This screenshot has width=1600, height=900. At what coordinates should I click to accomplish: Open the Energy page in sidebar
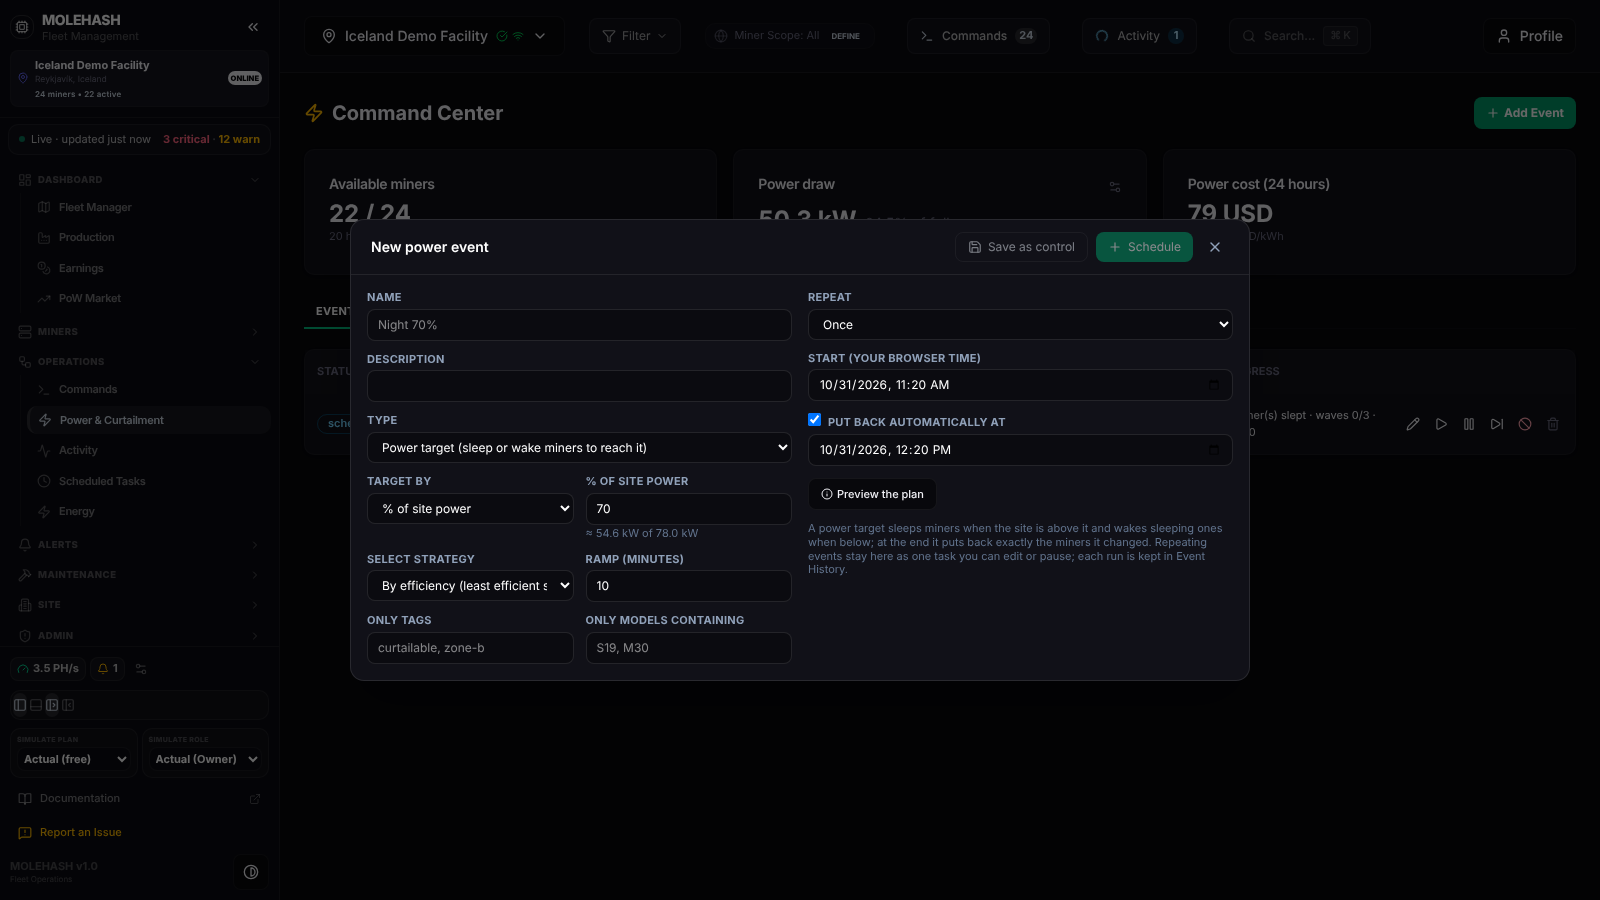[x=77, y=512]
